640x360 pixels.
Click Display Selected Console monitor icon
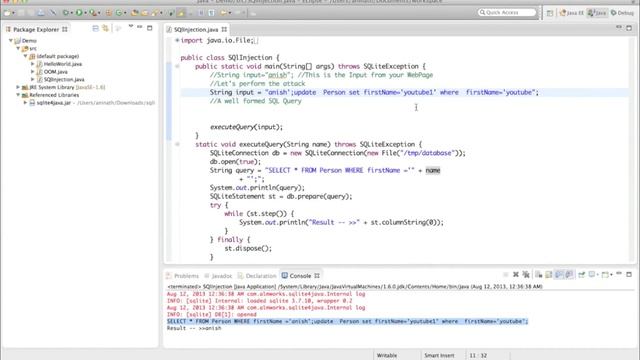(592, 275)
